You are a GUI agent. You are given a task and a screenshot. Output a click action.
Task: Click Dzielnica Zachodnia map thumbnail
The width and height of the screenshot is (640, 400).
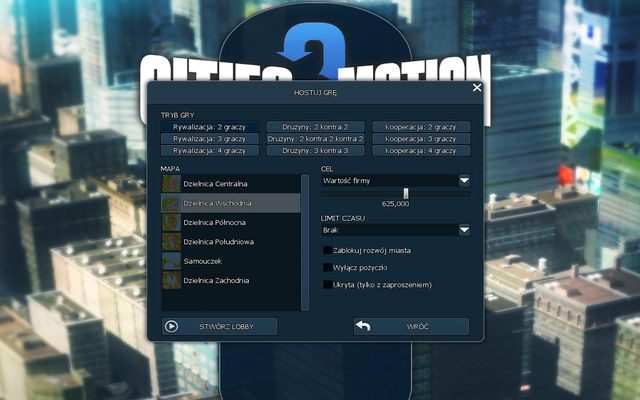pyautogui.click(x=171, y=280)
